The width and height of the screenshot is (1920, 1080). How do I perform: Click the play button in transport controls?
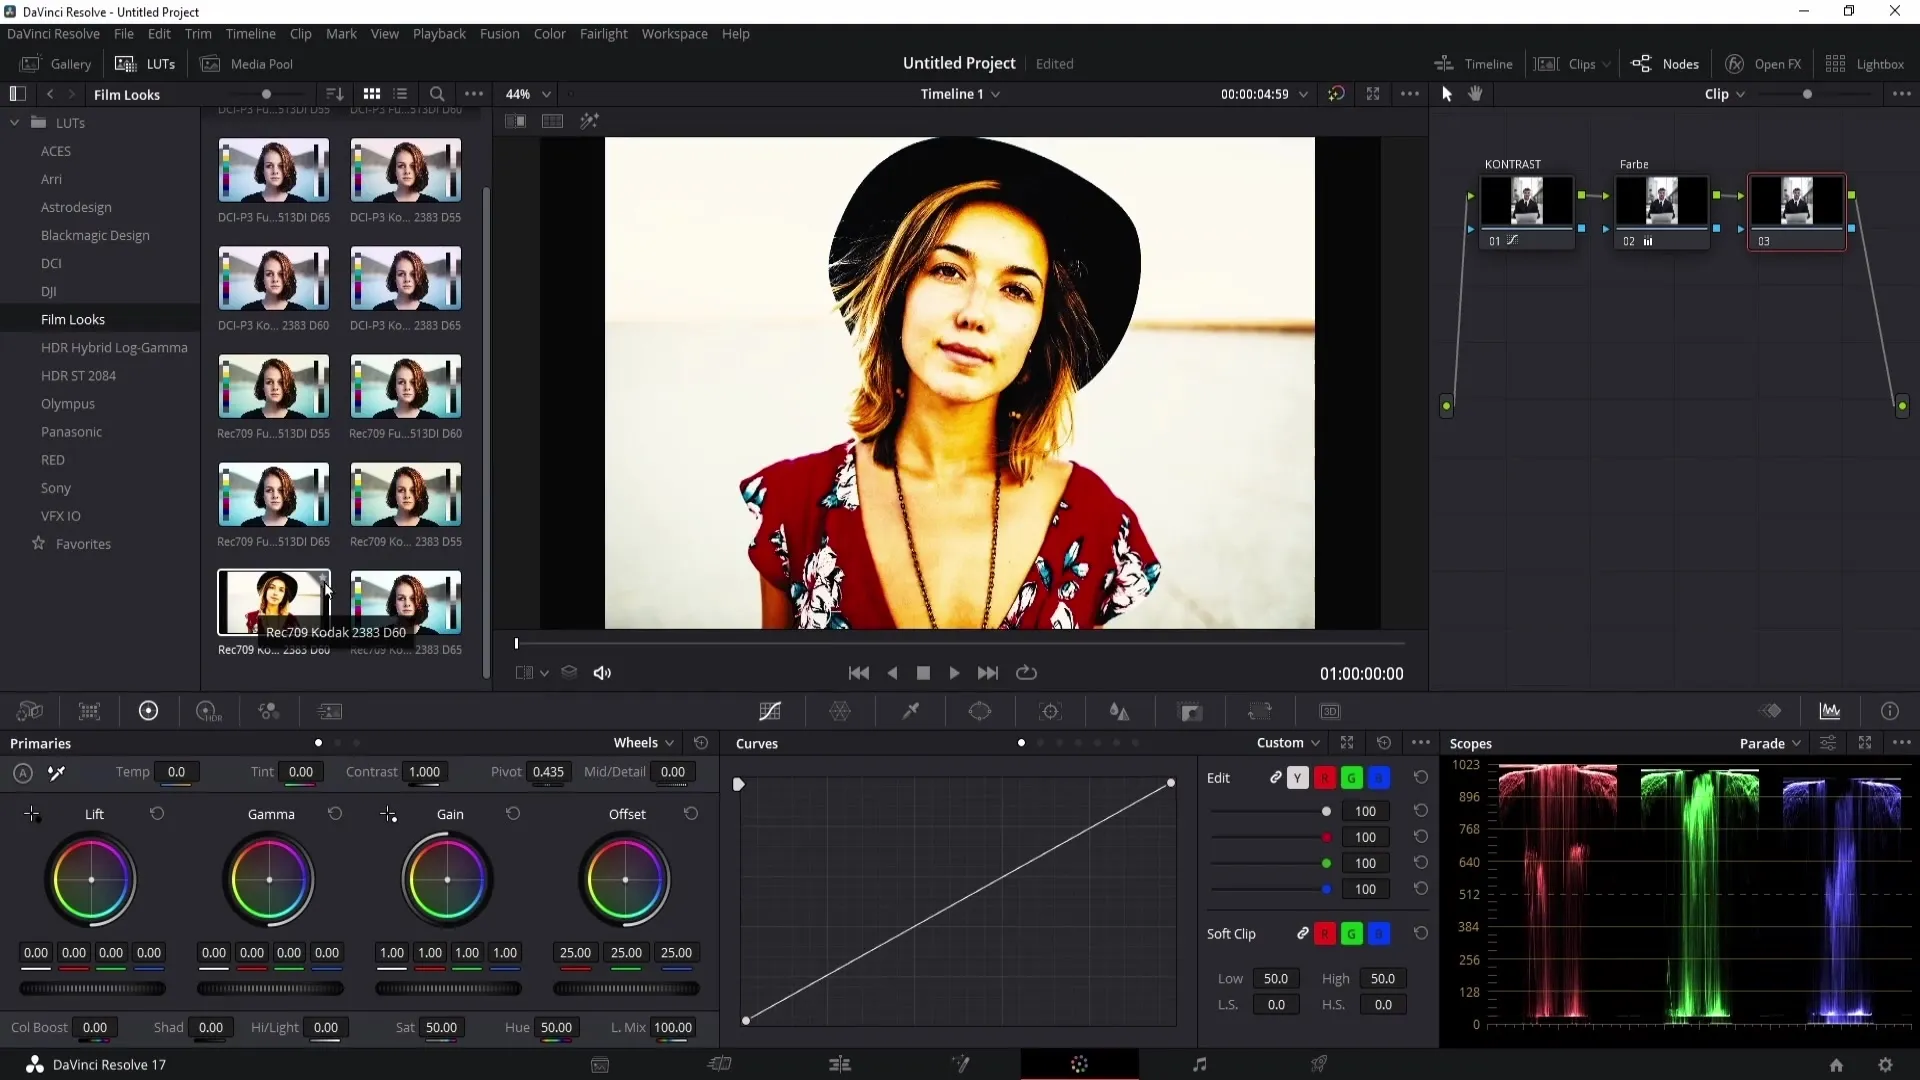click(x=955, y=673)
